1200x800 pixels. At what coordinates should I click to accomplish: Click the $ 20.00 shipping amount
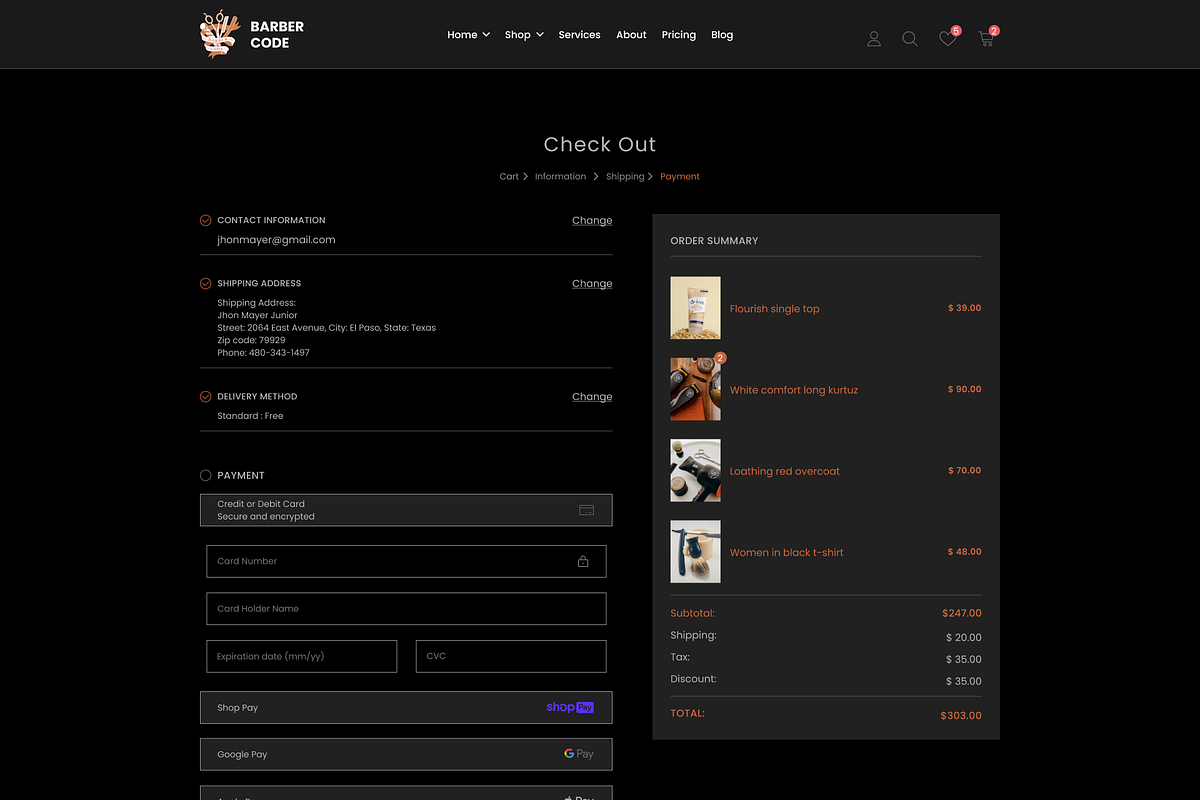pyautogui.click(x=964, y=637)
